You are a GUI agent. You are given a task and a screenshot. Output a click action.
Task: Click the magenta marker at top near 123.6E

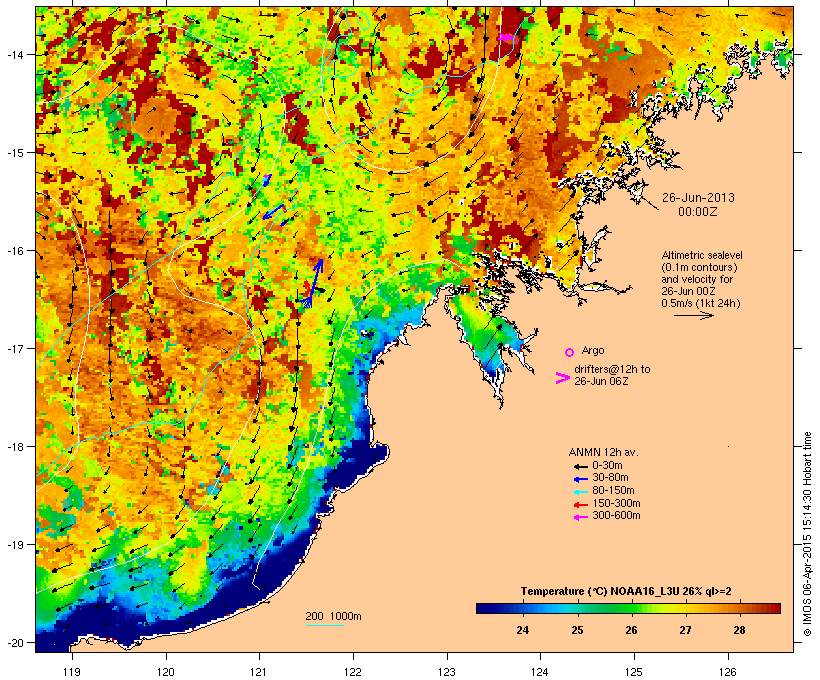pos(506,37)
